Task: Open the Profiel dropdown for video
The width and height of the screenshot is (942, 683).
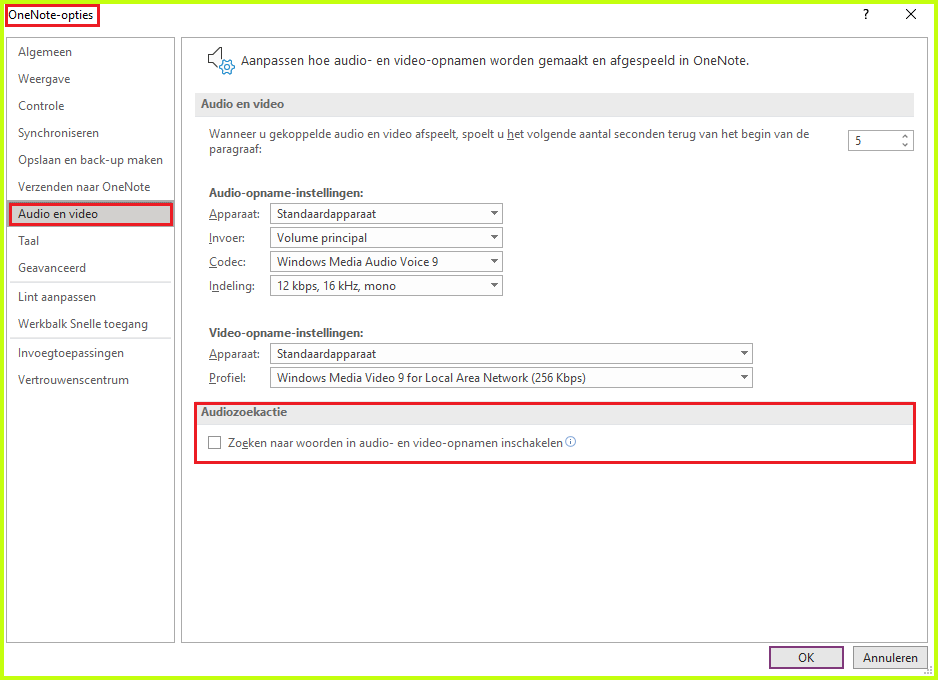Action: (x=513, y=379)
